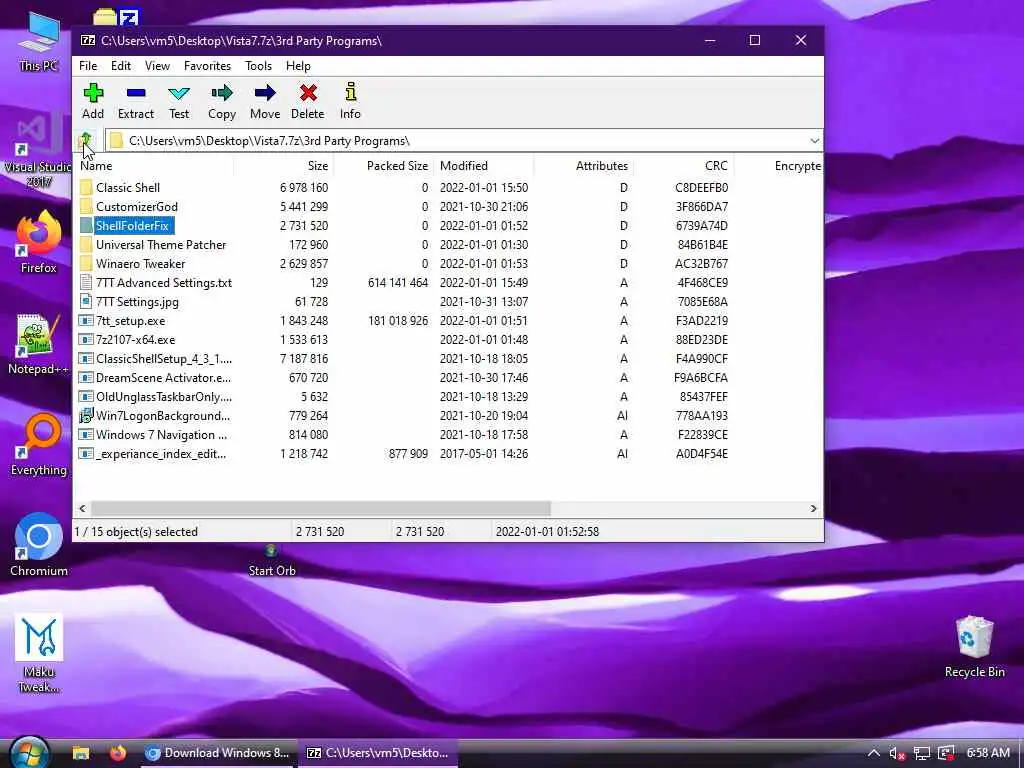
Task: Click the network tray icon
Action: coord(921,754)
